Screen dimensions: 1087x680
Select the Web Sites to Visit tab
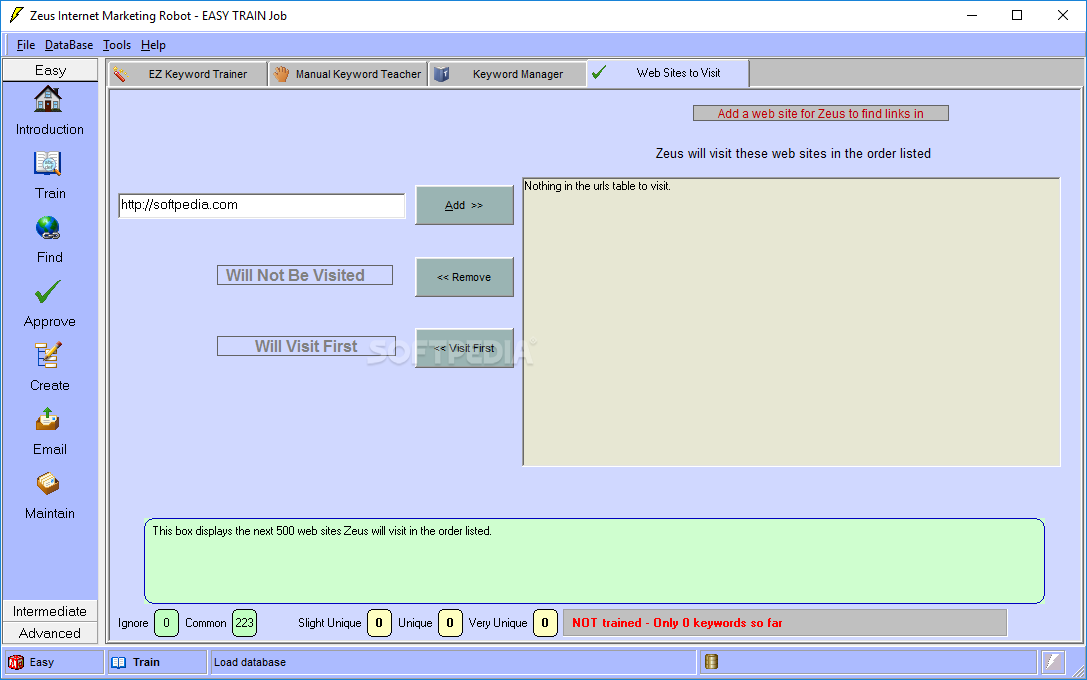pyautogui.click(x=668, y=73)
